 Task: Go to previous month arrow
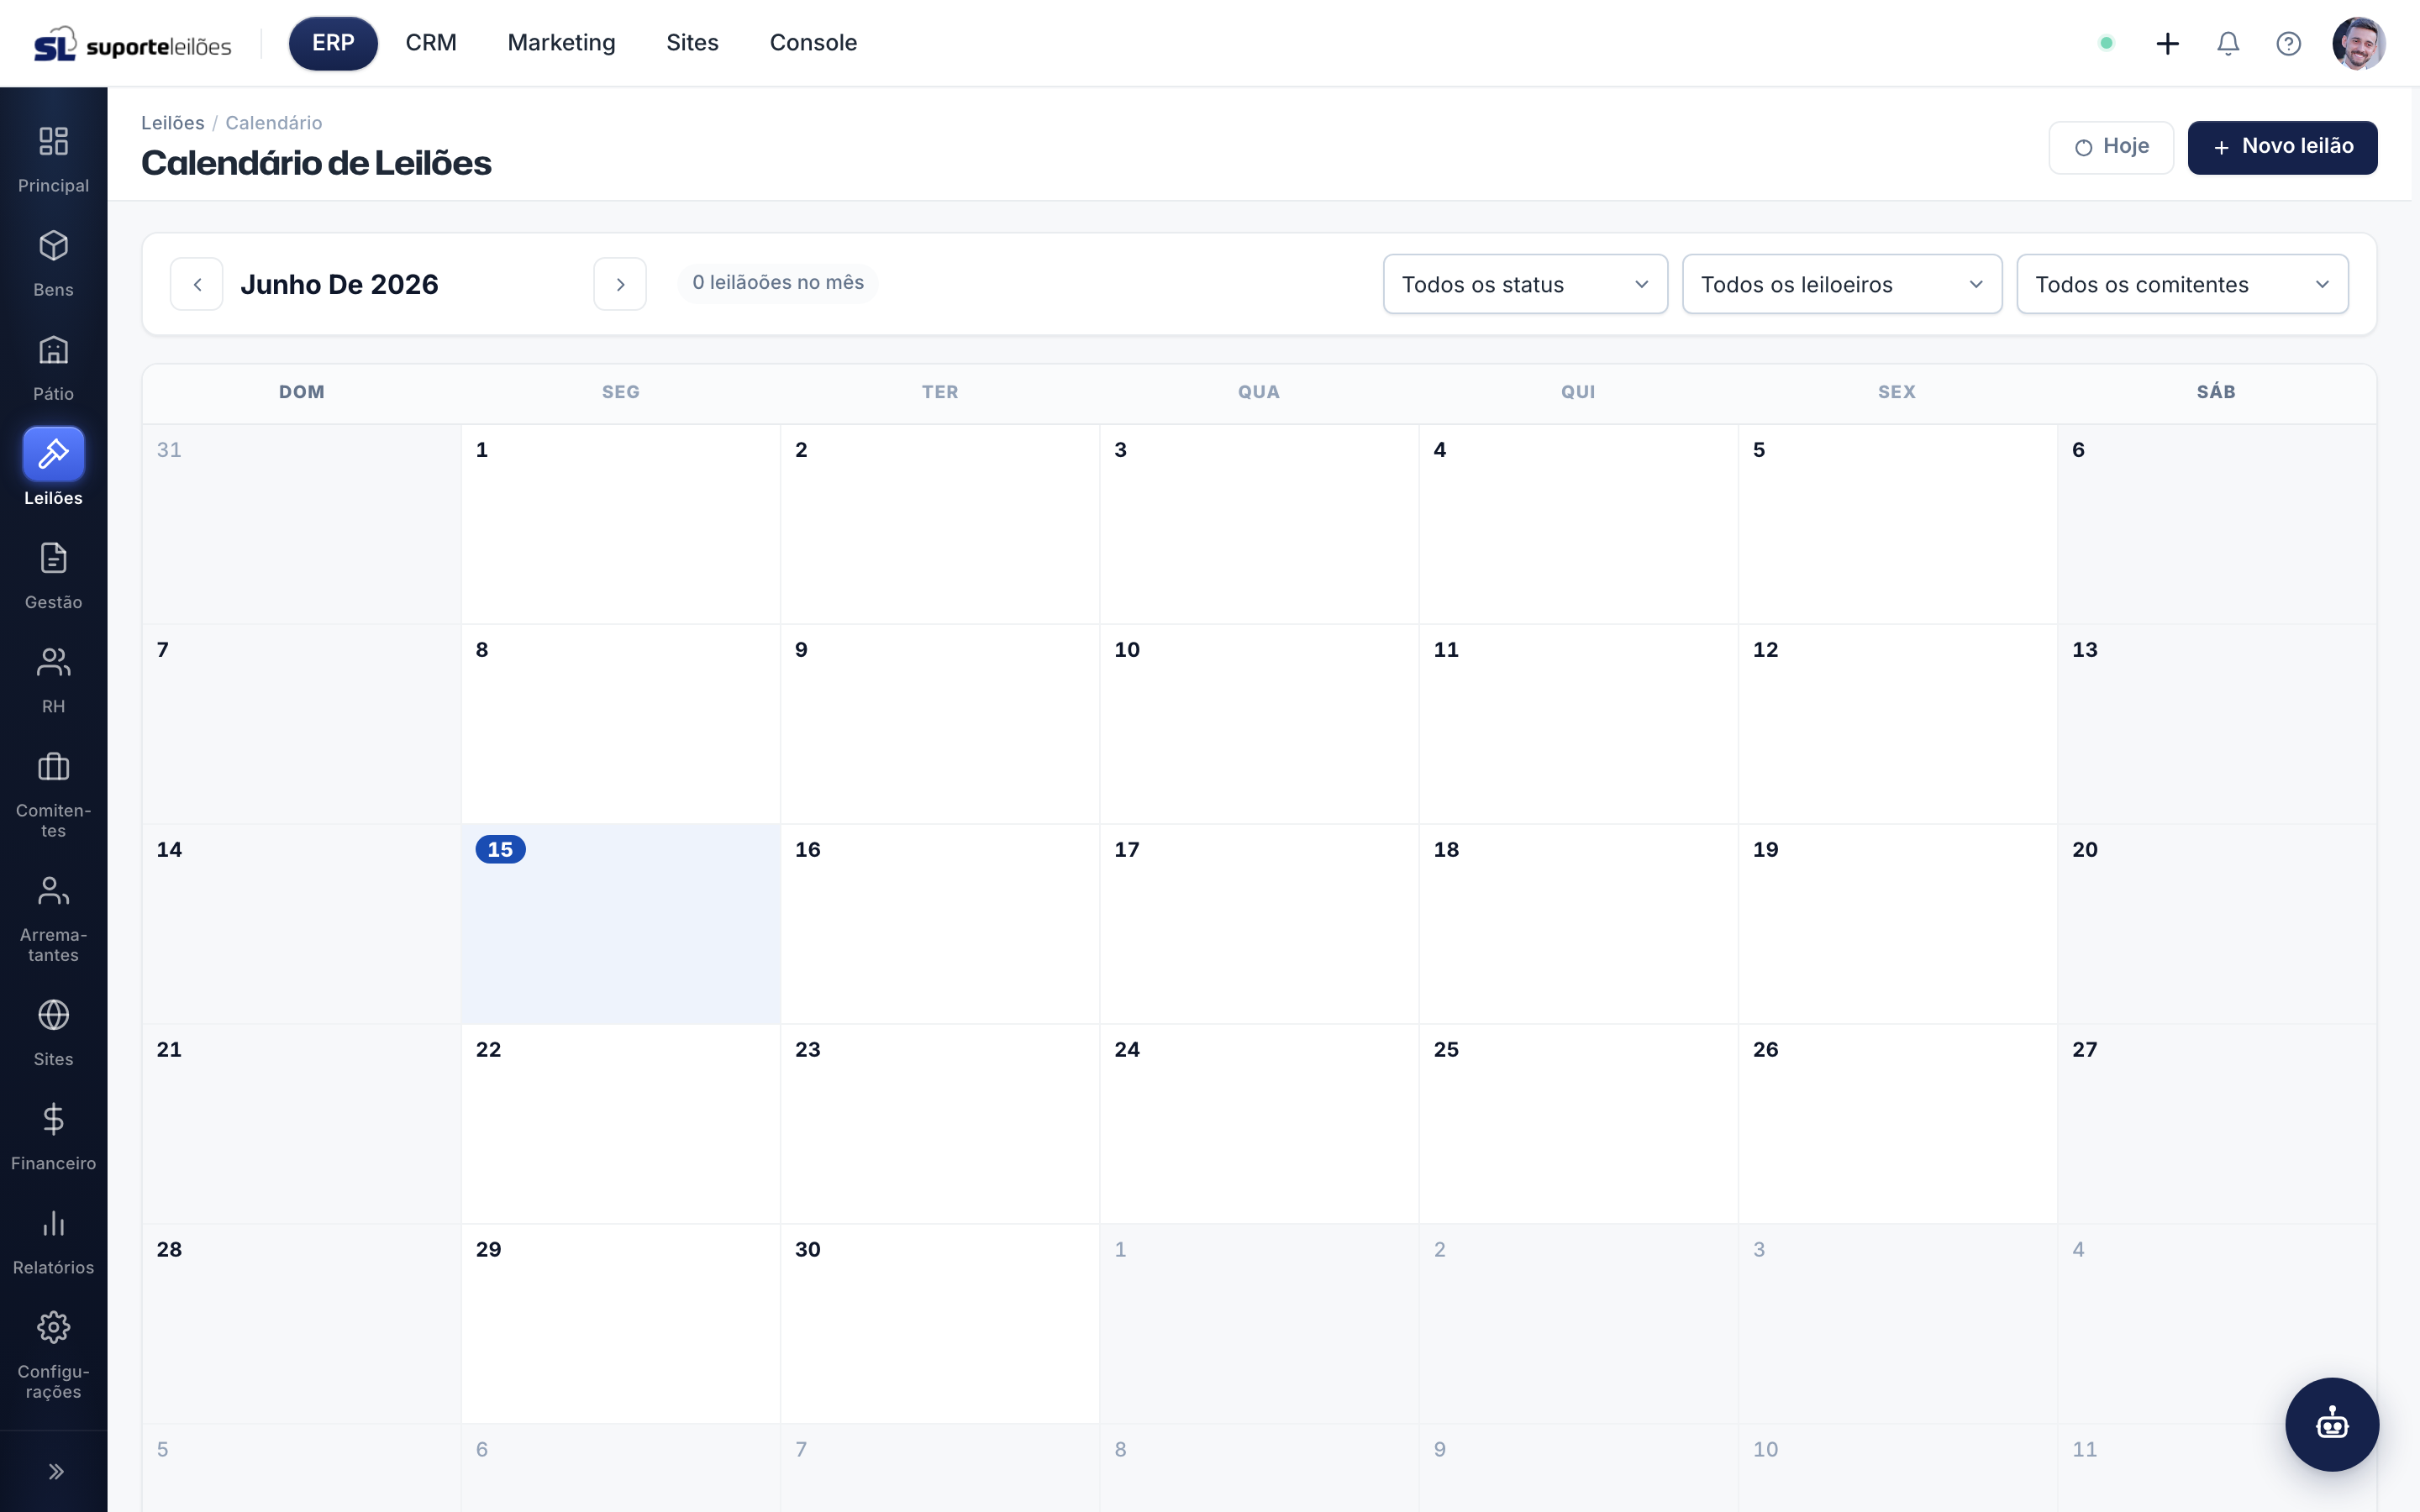point(197,284)
